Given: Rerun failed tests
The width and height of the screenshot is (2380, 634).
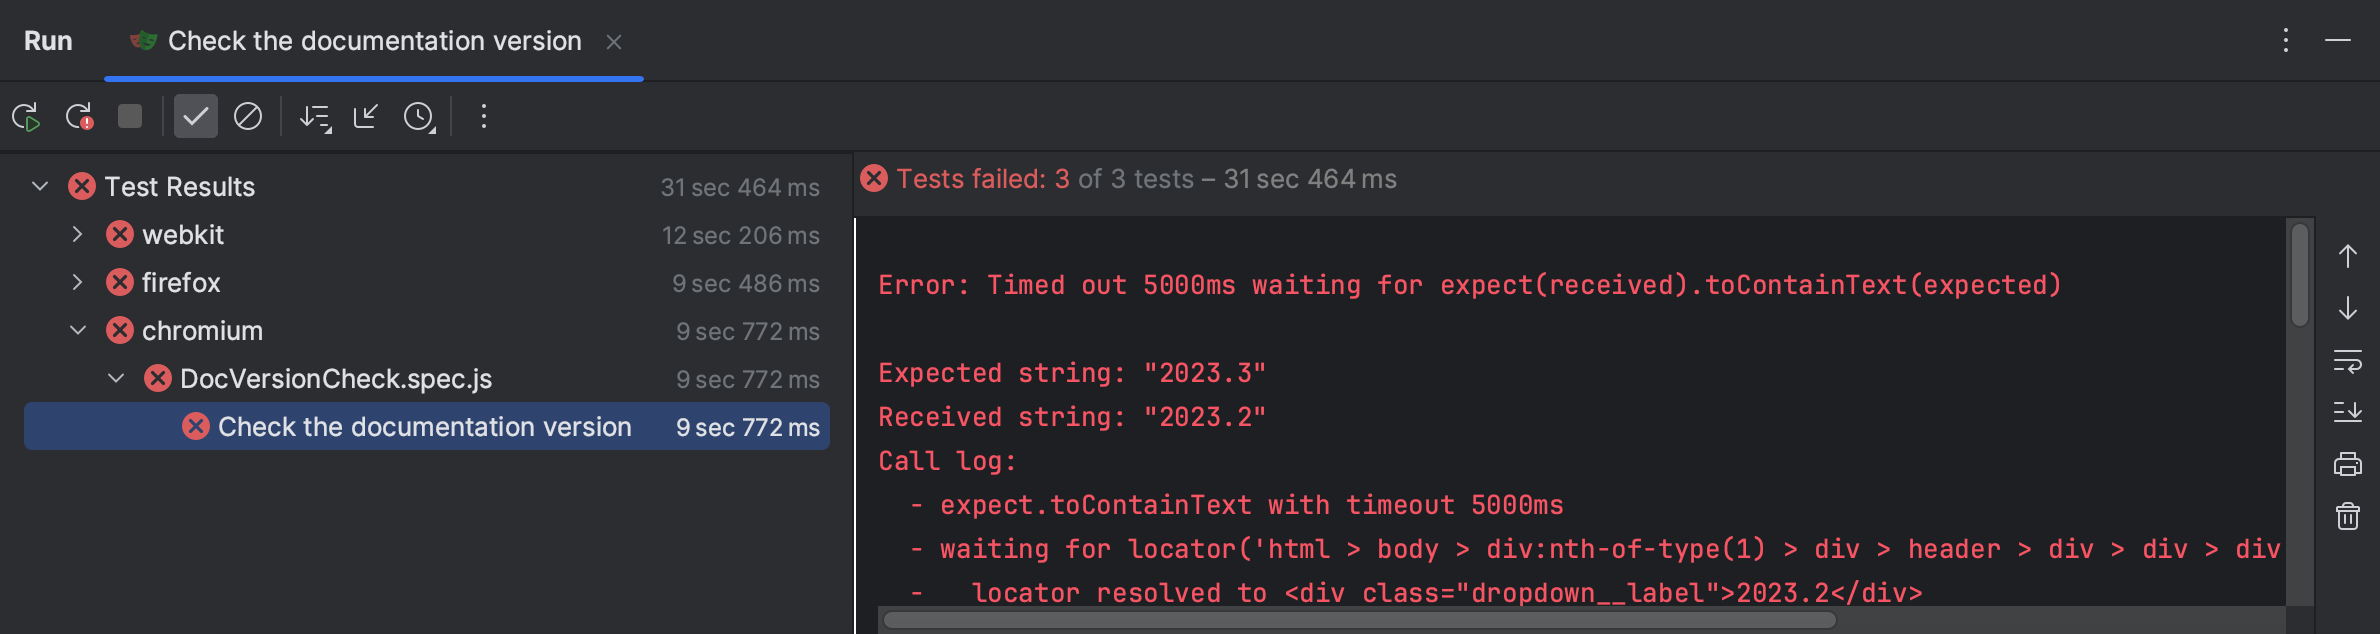Looking at the screenshot, I should tap(79, 117).
